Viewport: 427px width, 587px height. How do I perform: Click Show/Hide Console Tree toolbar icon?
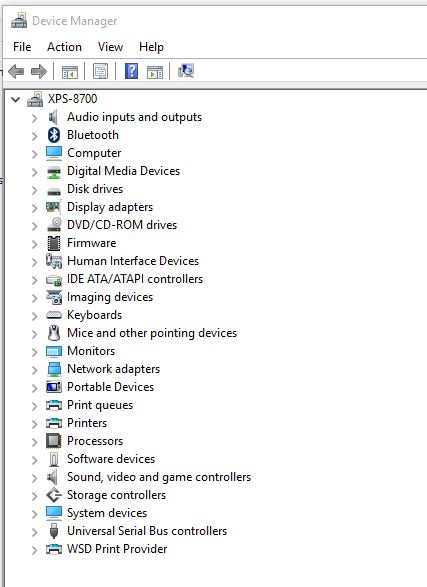(70, 71)
